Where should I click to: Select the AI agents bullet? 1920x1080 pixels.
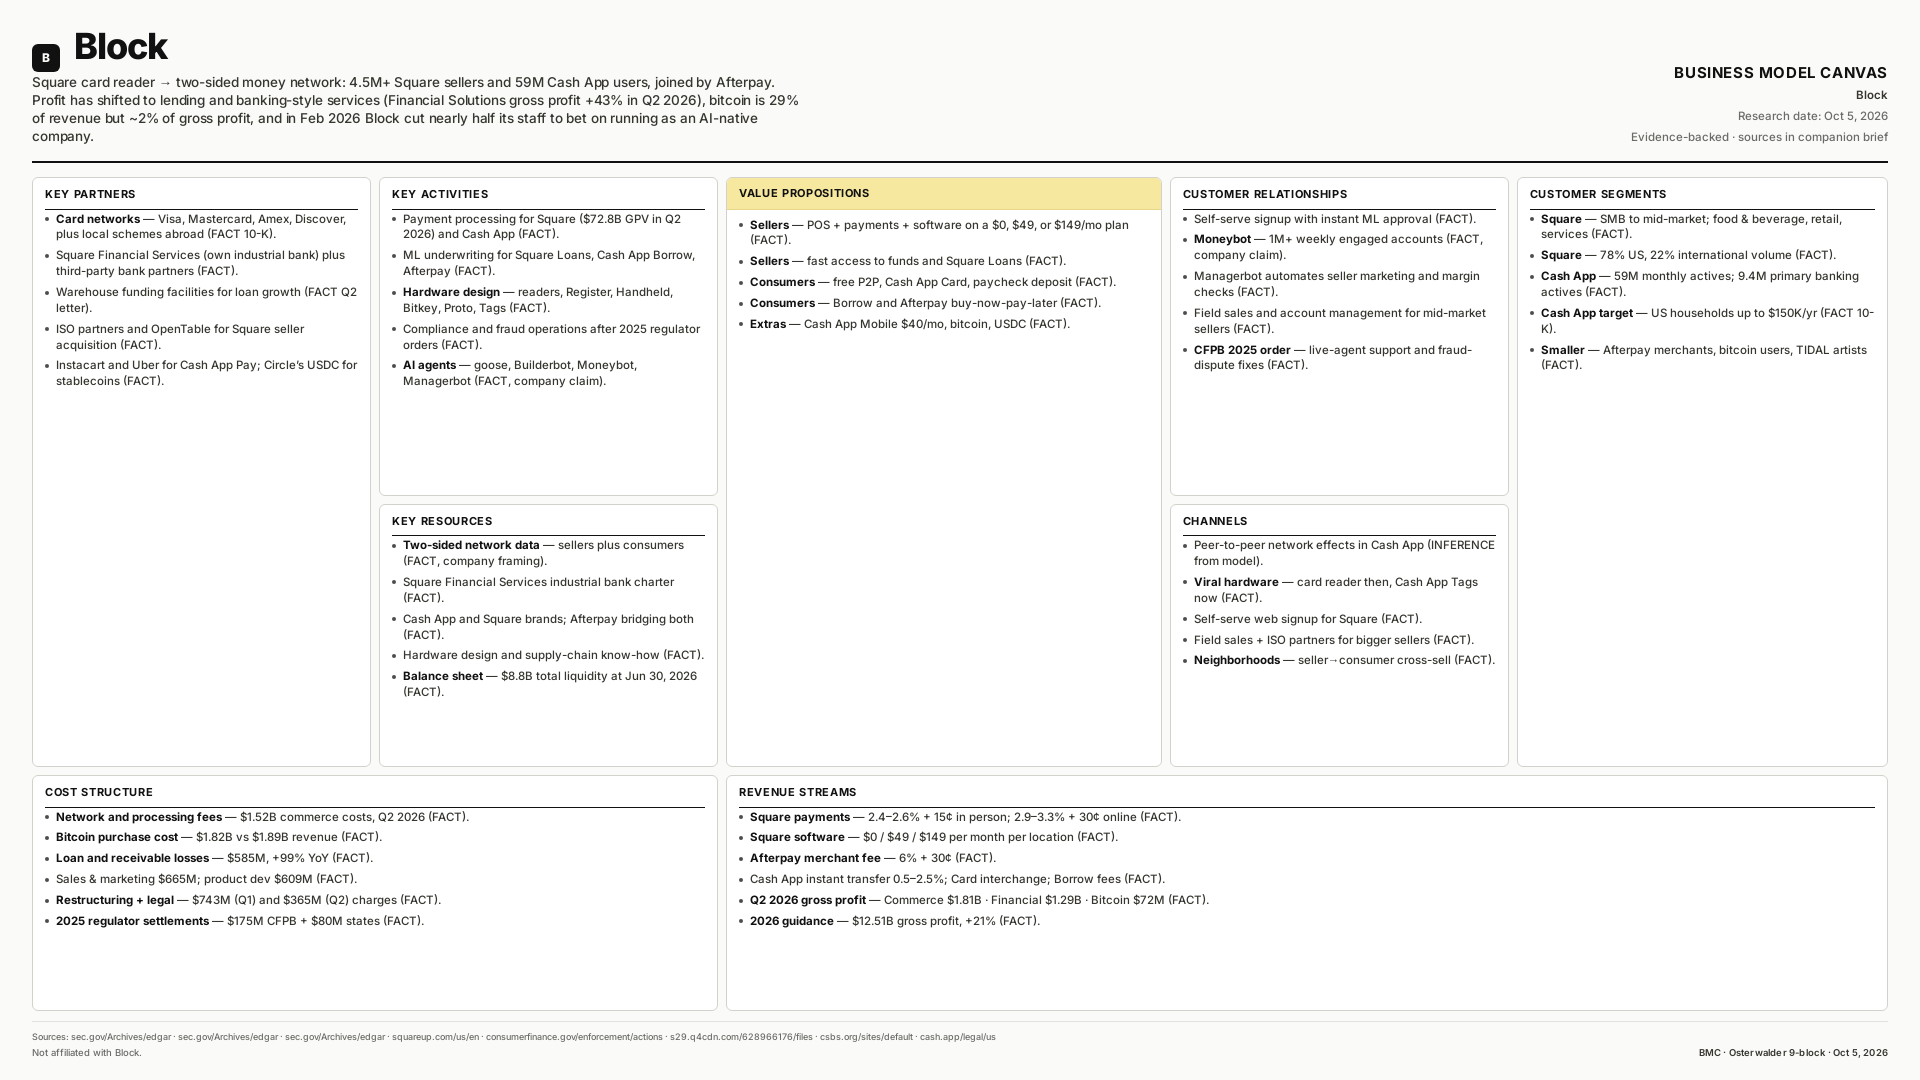click(x=548, y=373)
